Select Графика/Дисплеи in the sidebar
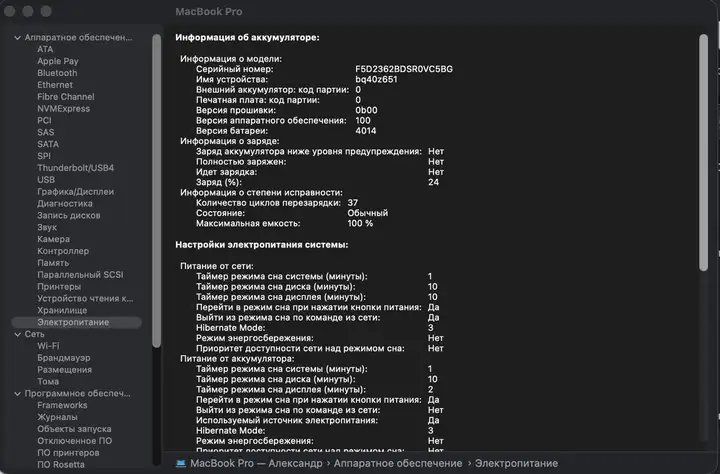This screenshot has height=474, width=720. click(x=75, y=192)
